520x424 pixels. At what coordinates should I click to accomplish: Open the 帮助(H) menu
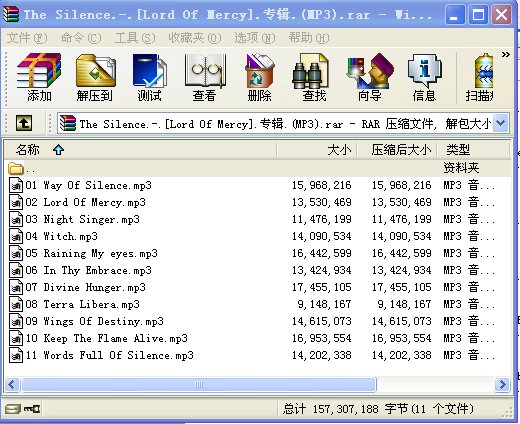coord(309,38)
